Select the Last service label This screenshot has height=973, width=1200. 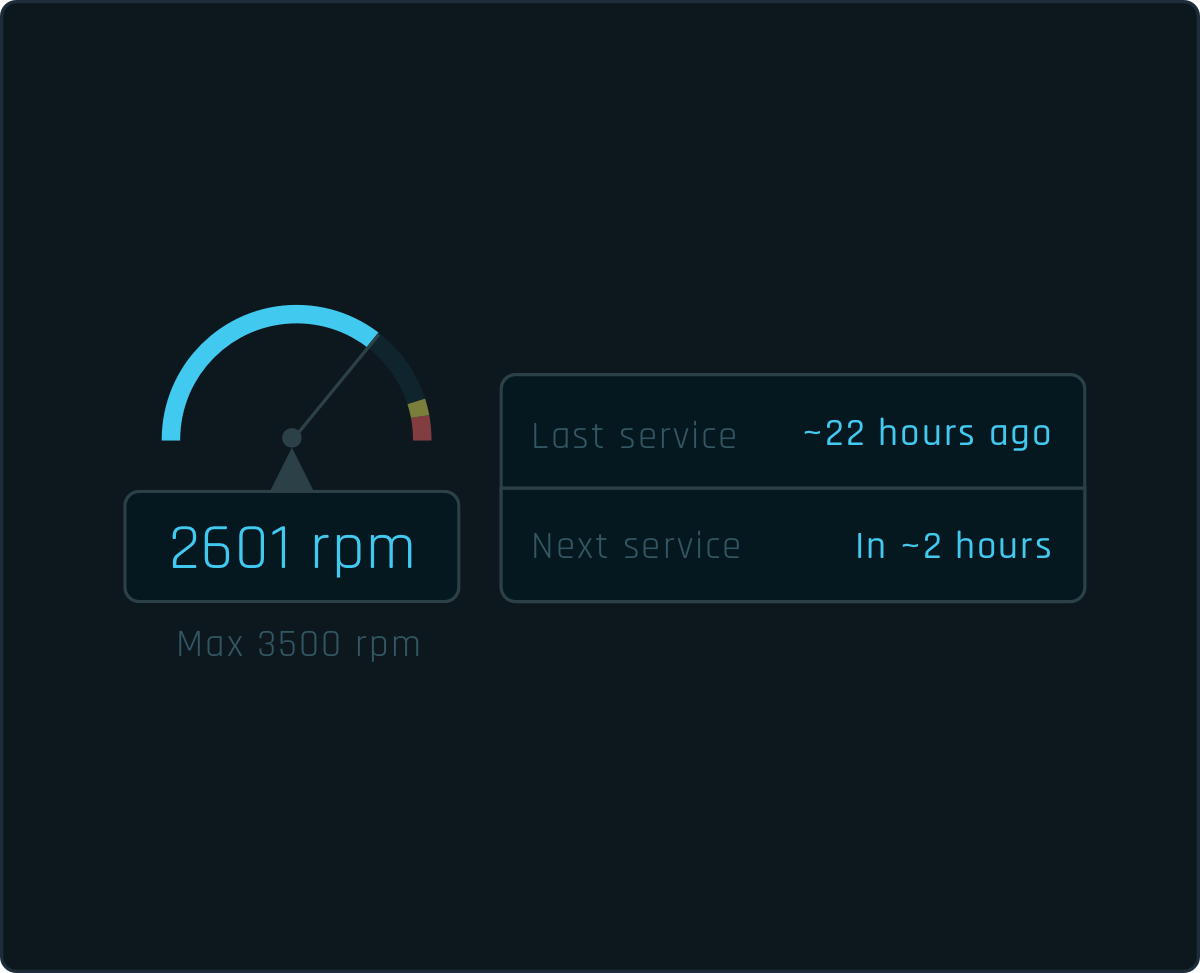tap(634, 436)
